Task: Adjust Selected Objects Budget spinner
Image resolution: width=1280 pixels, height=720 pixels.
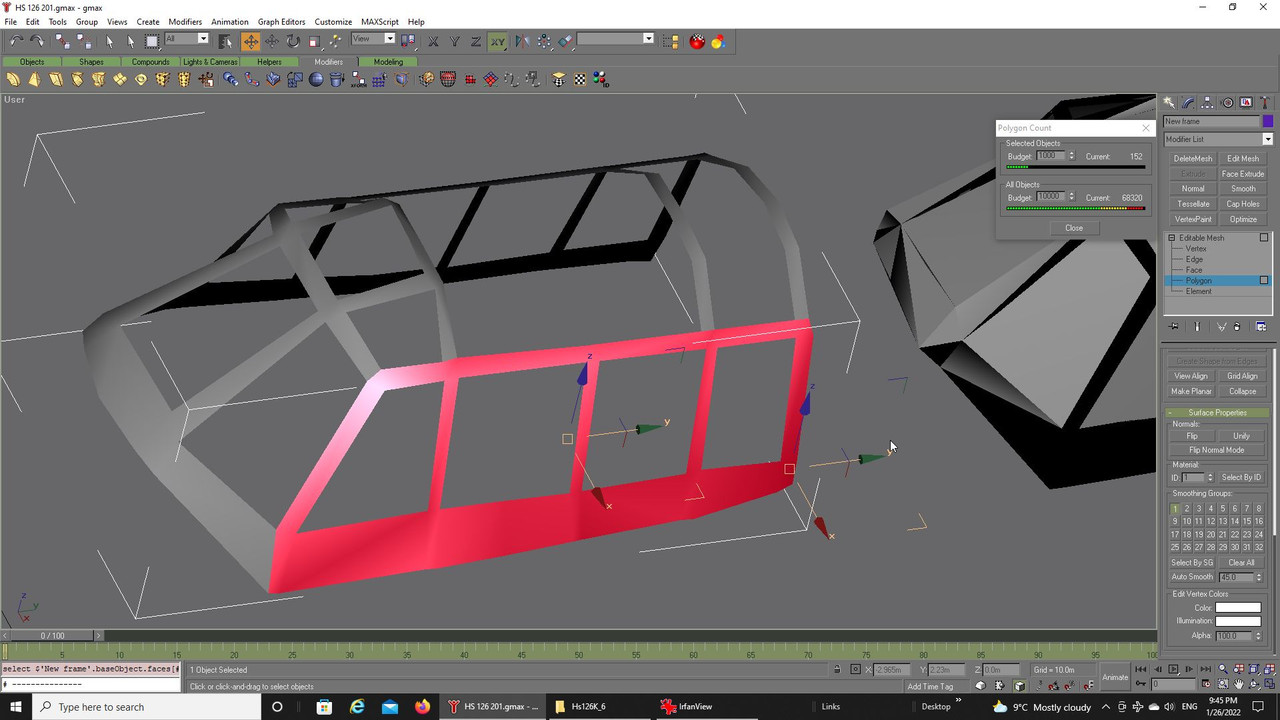Action: pyautogui.click(x=1072, y=156)
